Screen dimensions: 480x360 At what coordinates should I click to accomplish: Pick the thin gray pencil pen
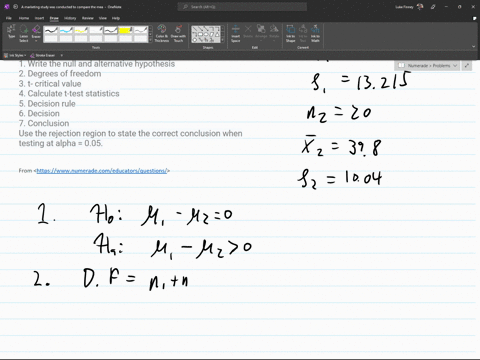pos(141,30)
